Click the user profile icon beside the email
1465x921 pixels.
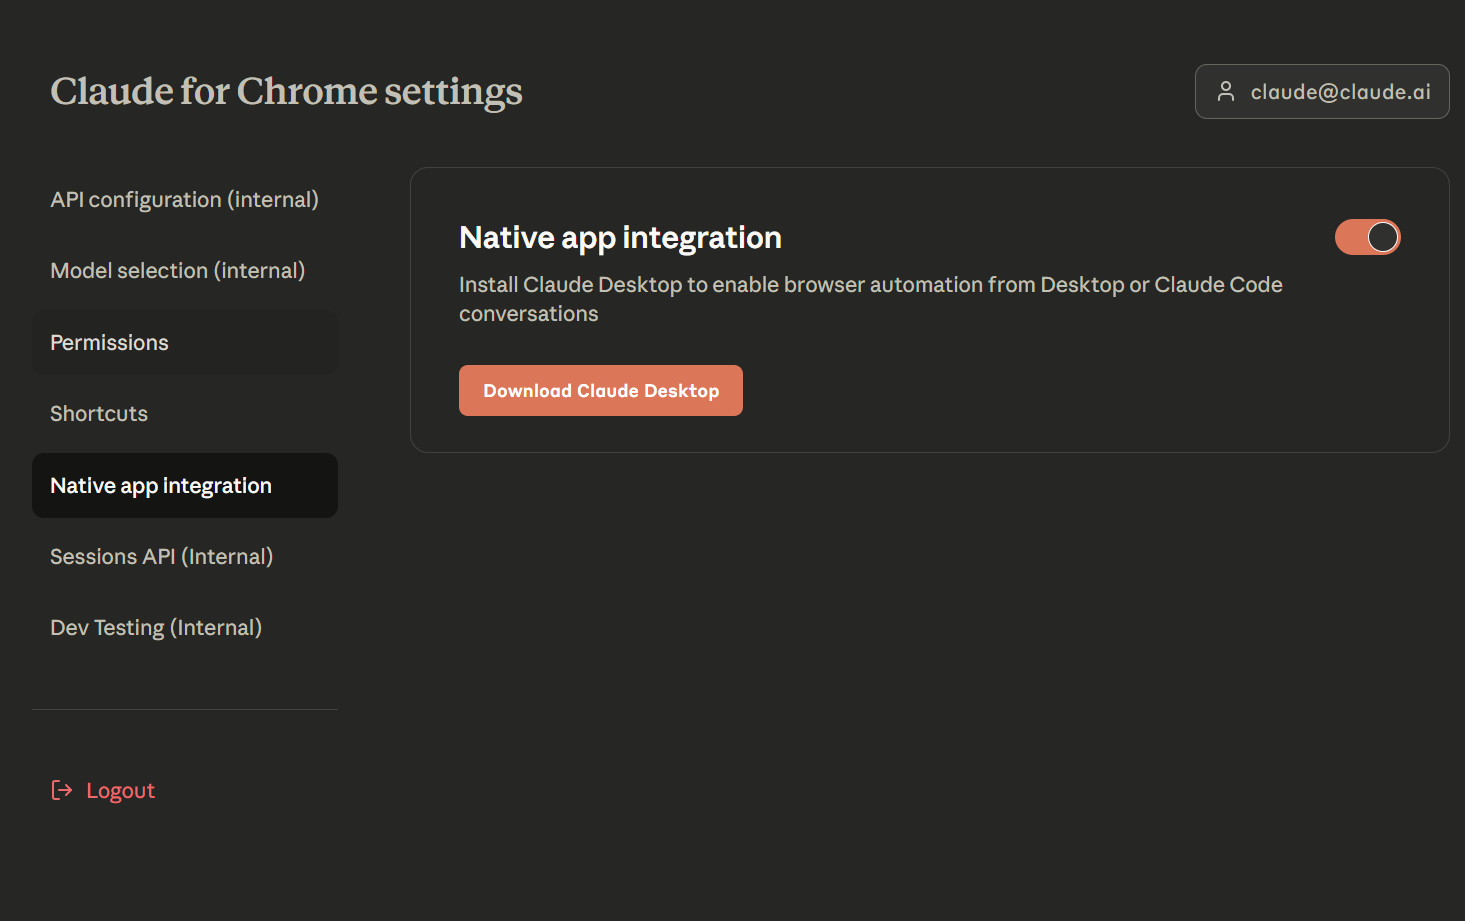1225,92
